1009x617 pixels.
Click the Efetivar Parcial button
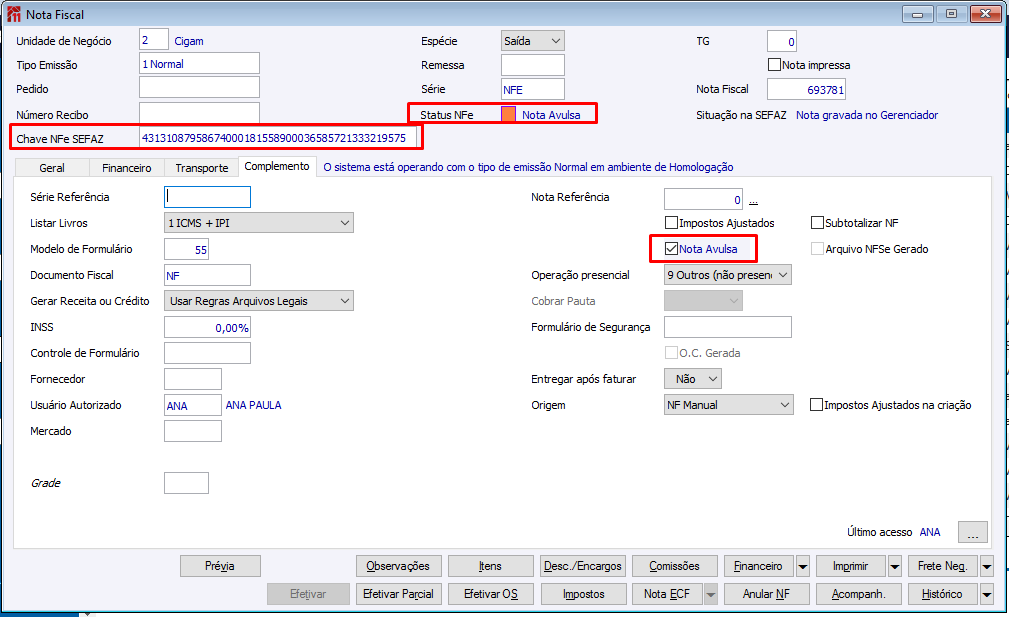point(398,594)
